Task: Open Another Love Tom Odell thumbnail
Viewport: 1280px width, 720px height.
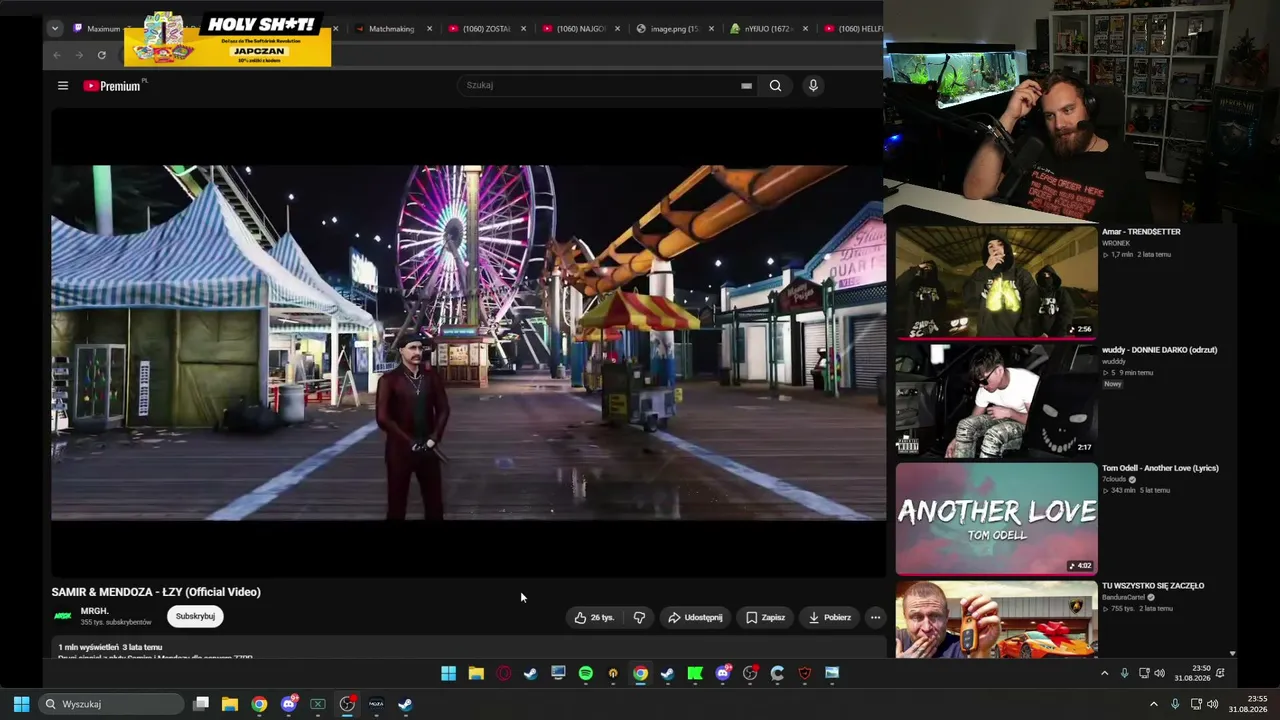Action: (x=996, y=518)
